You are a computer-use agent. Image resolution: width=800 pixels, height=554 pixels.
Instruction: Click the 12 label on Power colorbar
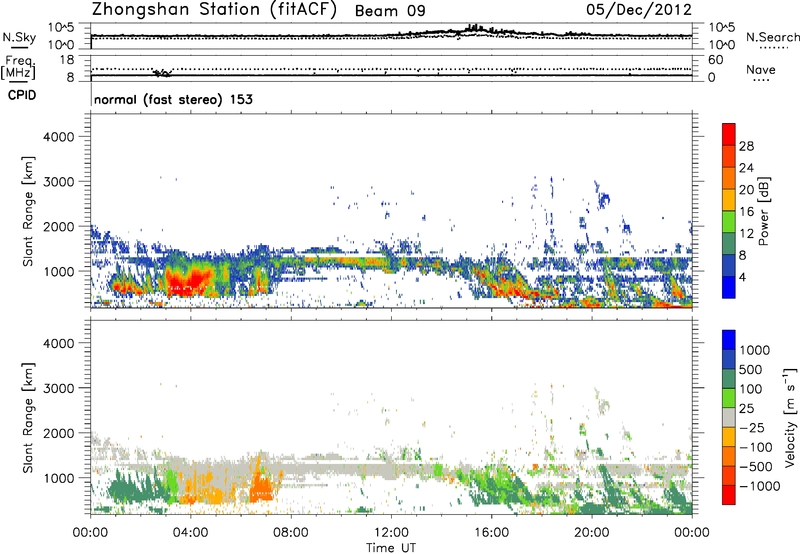click(746, 234)
